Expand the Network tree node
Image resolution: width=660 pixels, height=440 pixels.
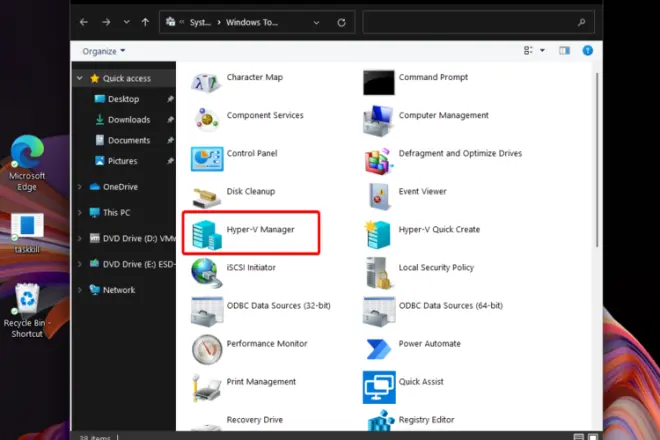pos(80,290)
